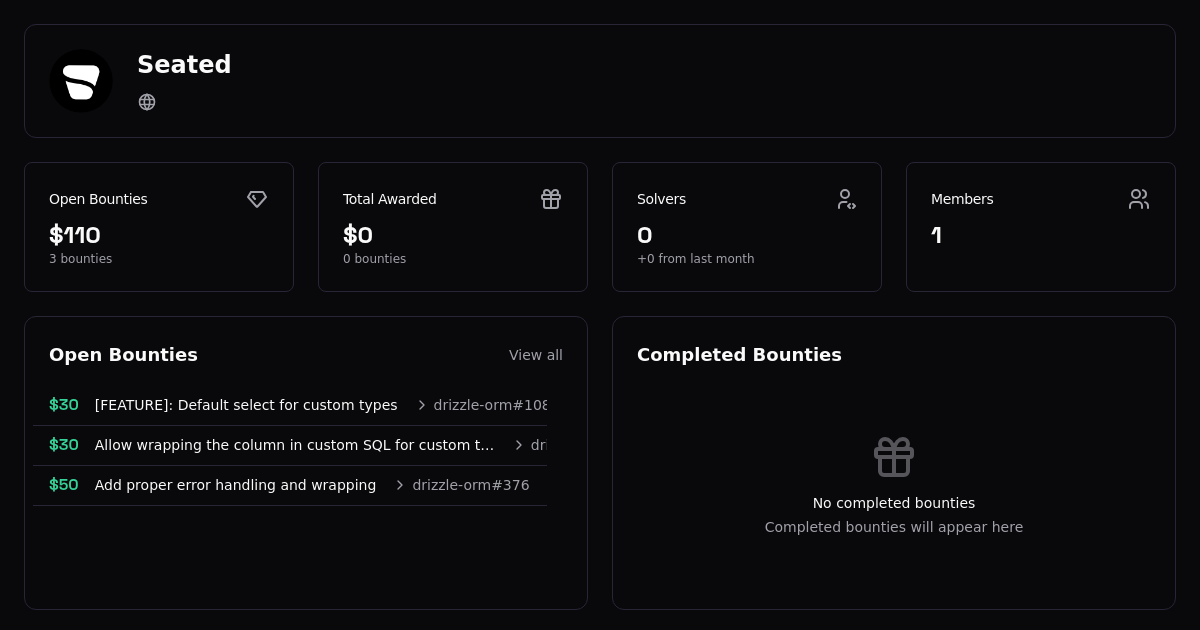Click the Members people icon
The height and width of the screenshot is (630, 1200).
[x=1139, y=199]
